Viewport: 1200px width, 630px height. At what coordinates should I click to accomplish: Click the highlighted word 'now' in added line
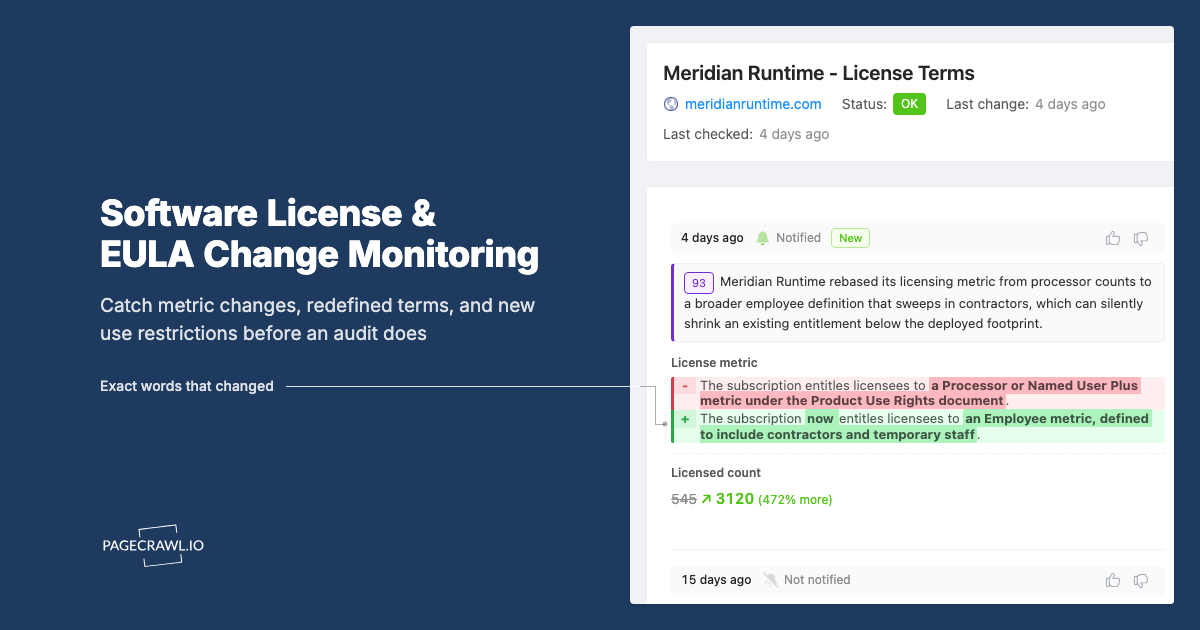821,418
